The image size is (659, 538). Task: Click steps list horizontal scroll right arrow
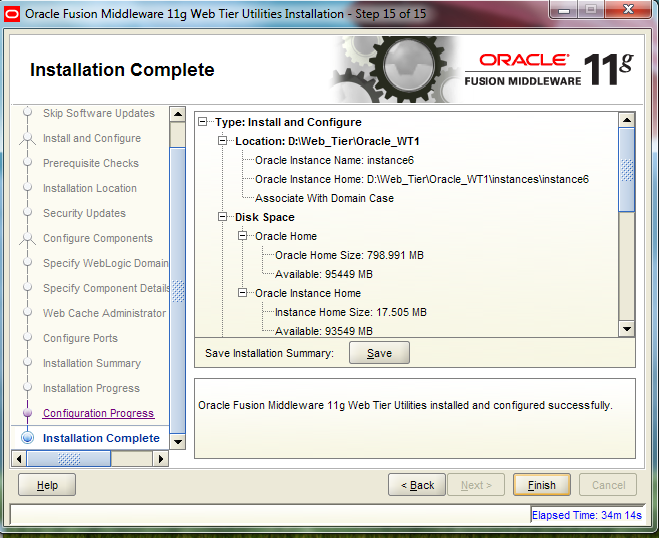pyautogui.click(x=161, y=459)
